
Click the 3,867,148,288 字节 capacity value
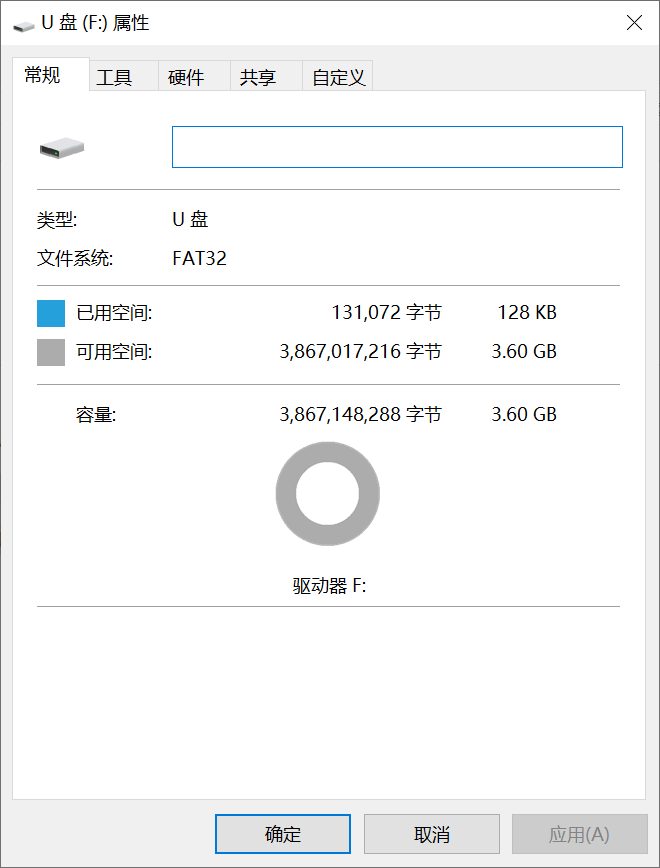coord(360,414)
